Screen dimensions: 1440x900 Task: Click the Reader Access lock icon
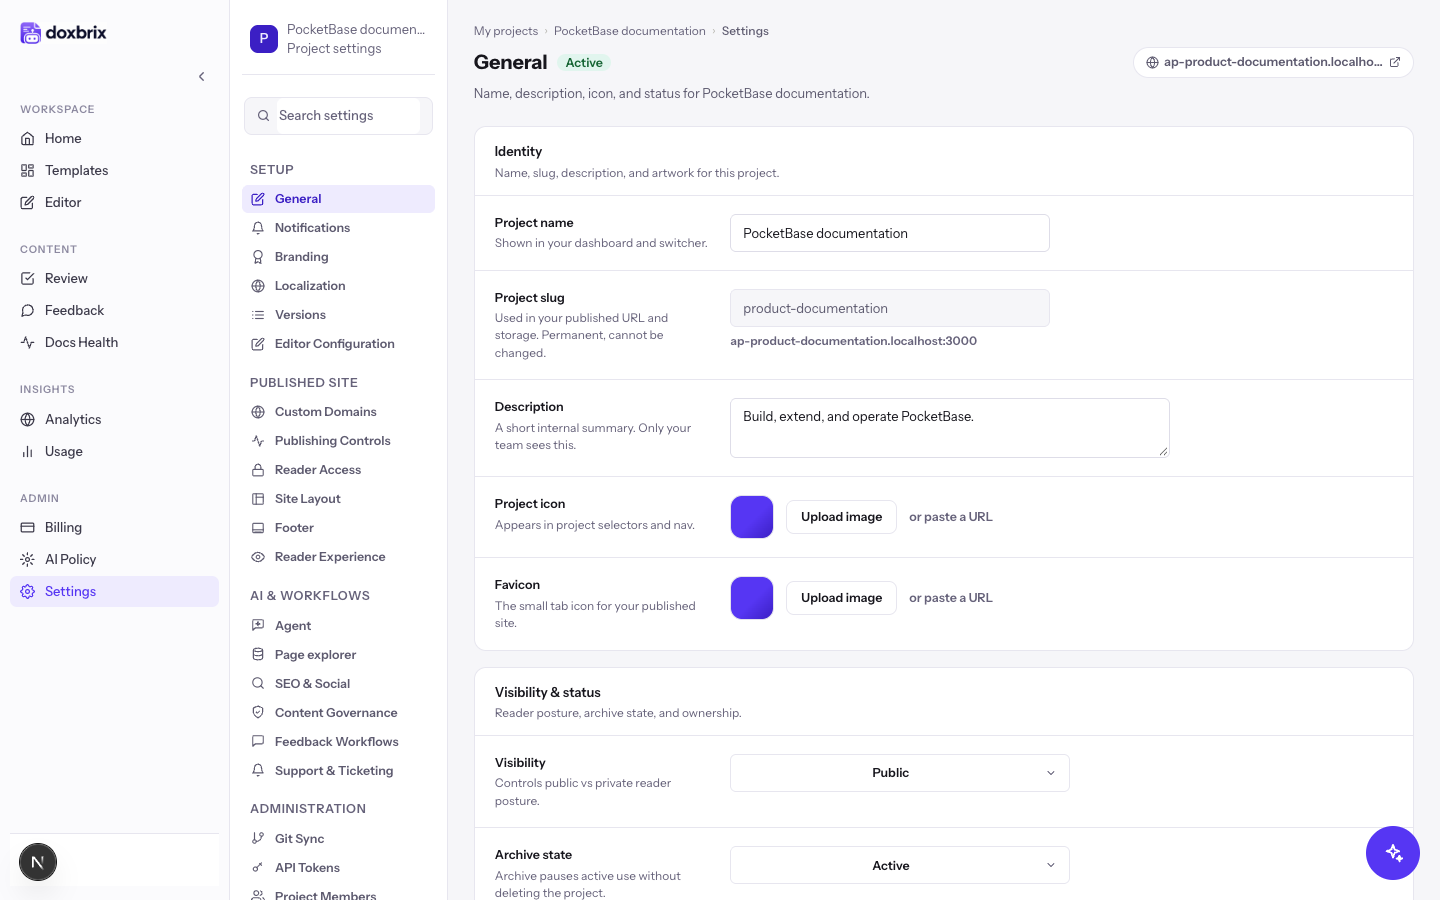point(258,470)
